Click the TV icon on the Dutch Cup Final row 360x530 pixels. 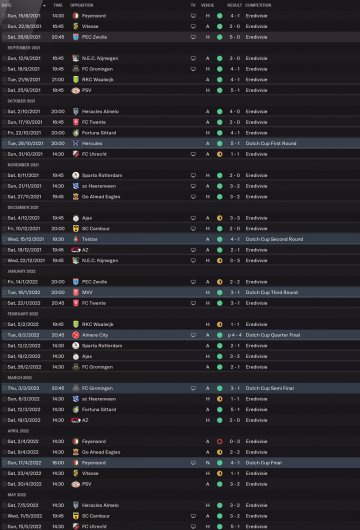coord(193,463)
